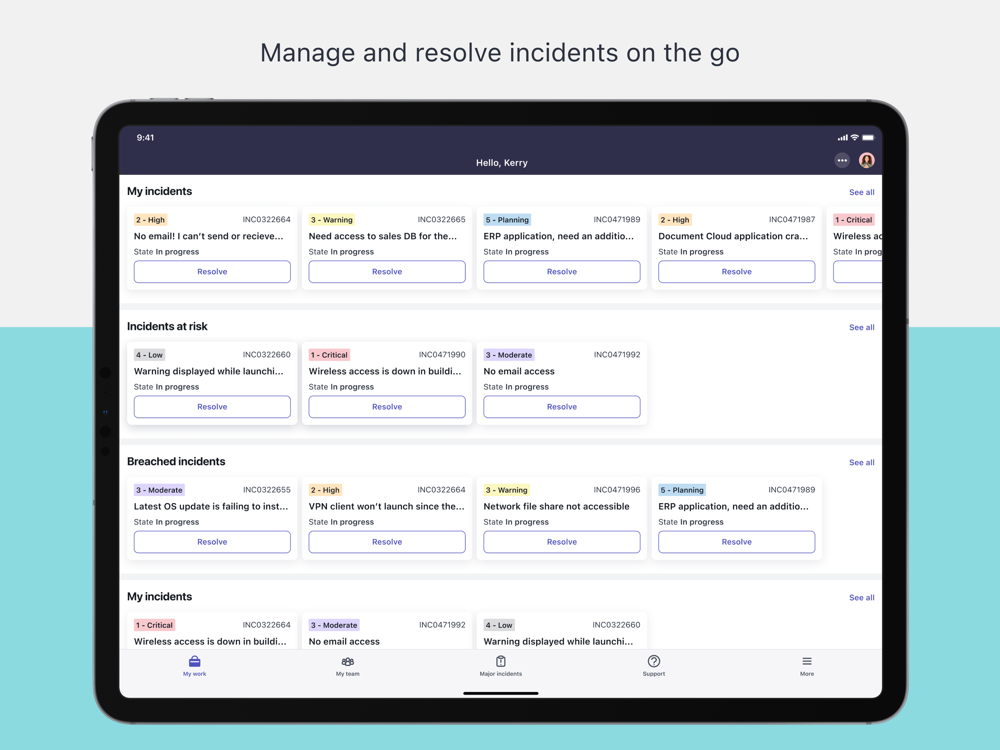Open 'Latest OS update is failing to inst...' title

(x=211, y=506)
